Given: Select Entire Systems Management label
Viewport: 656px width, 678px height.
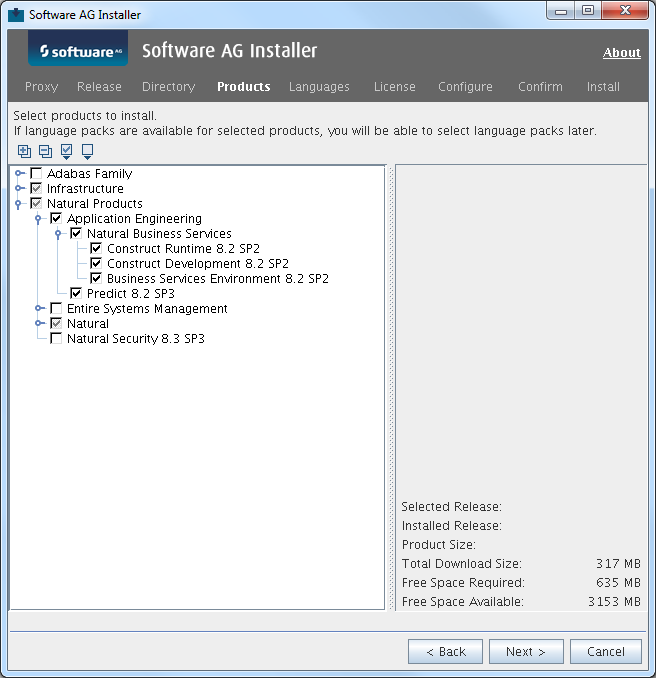Looking at the screenshot, I should coord(147,309).
